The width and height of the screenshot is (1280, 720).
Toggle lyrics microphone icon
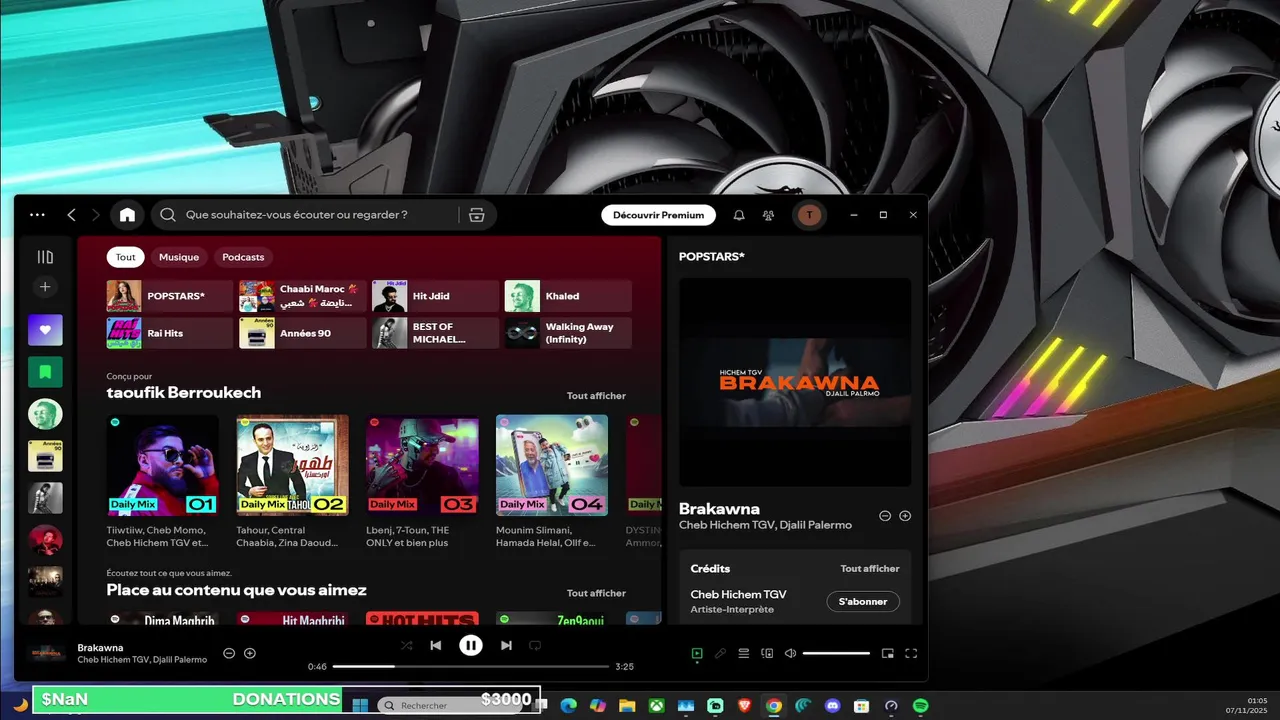(720, 654)
